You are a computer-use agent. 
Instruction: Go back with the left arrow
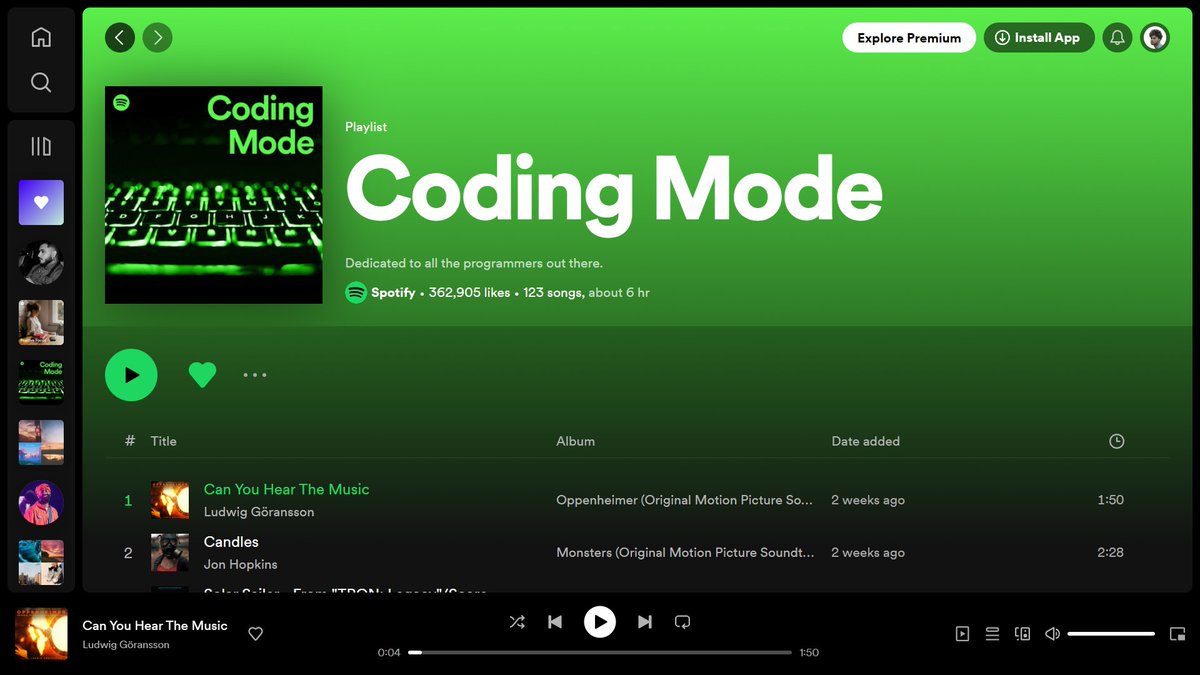120,38
